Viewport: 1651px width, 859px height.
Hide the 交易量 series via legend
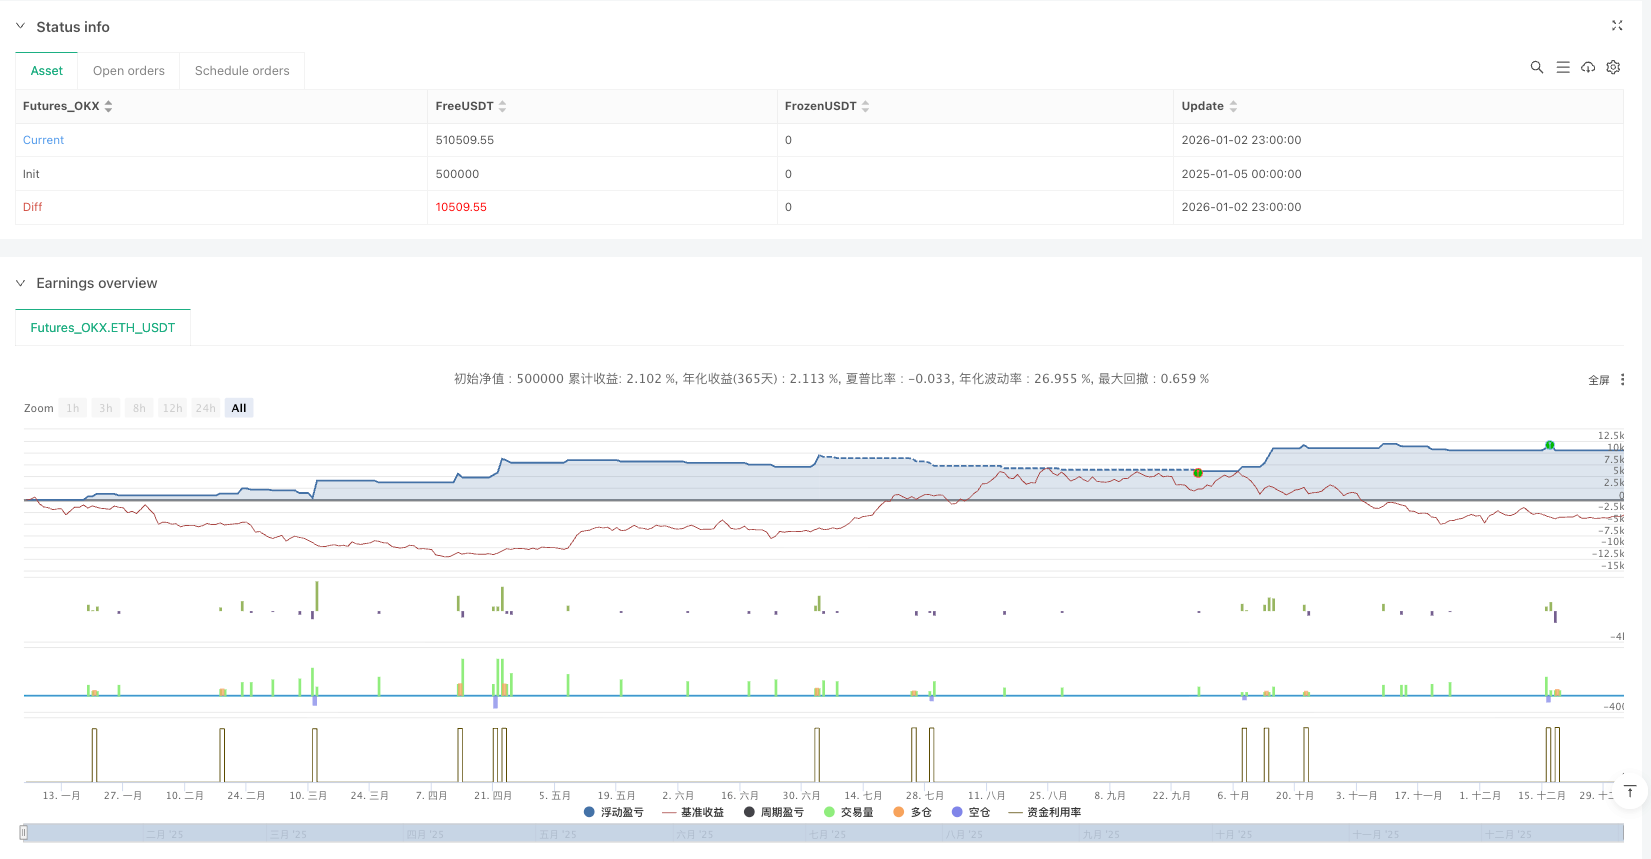pos(848,812)
